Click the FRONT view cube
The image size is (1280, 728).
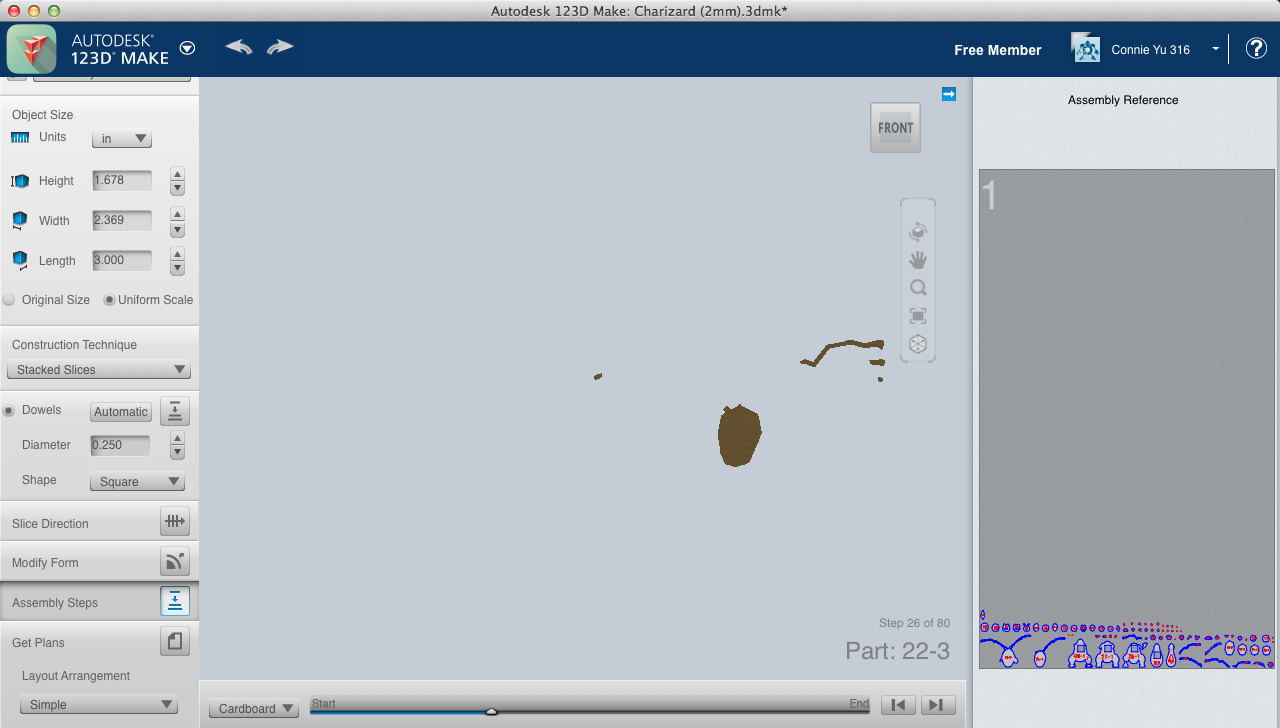coord(895,128)
